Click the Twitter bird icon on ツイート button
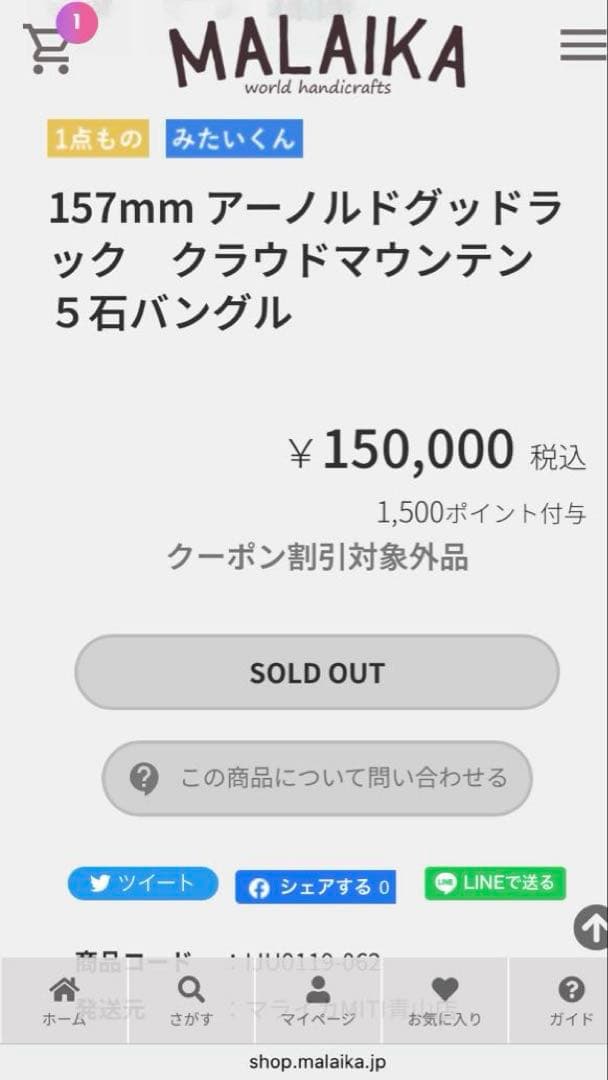The height and width of the screenshot is (1080, 608). [x=100, y=883]
